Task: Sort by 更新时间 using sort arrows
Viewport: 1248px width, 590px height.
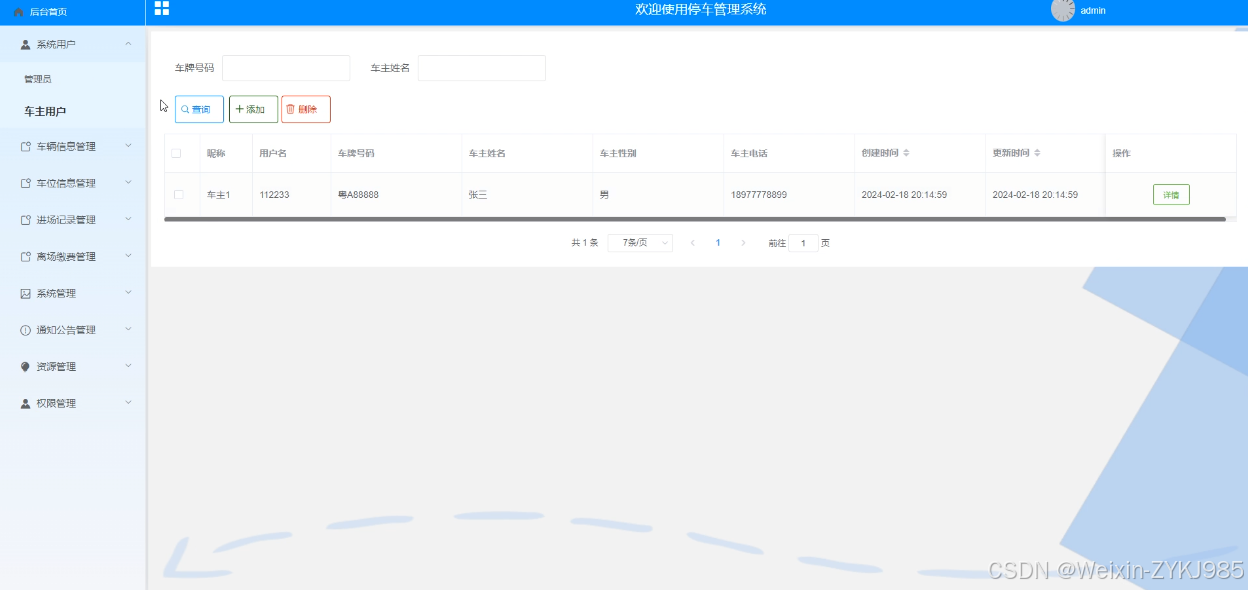Action: pos(1037,153)
